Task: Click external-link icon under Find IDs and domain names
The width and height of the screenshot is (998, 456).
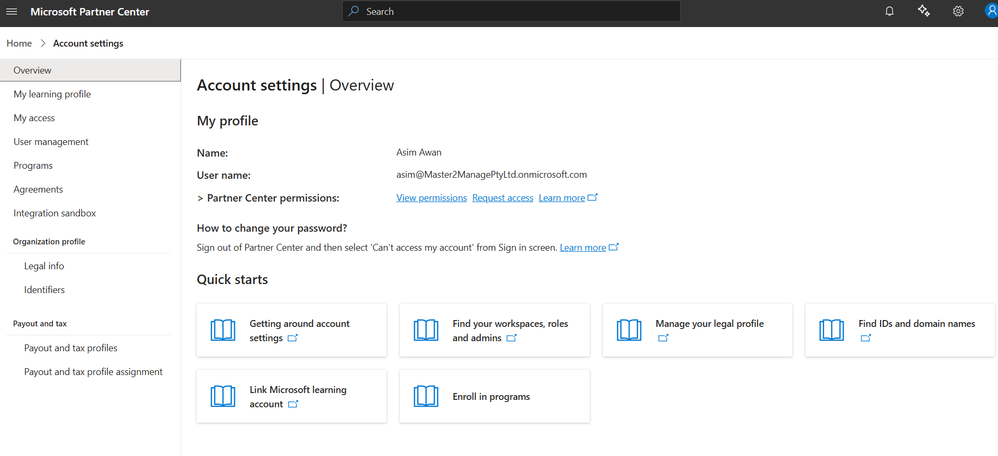Action: pos(866,338)
